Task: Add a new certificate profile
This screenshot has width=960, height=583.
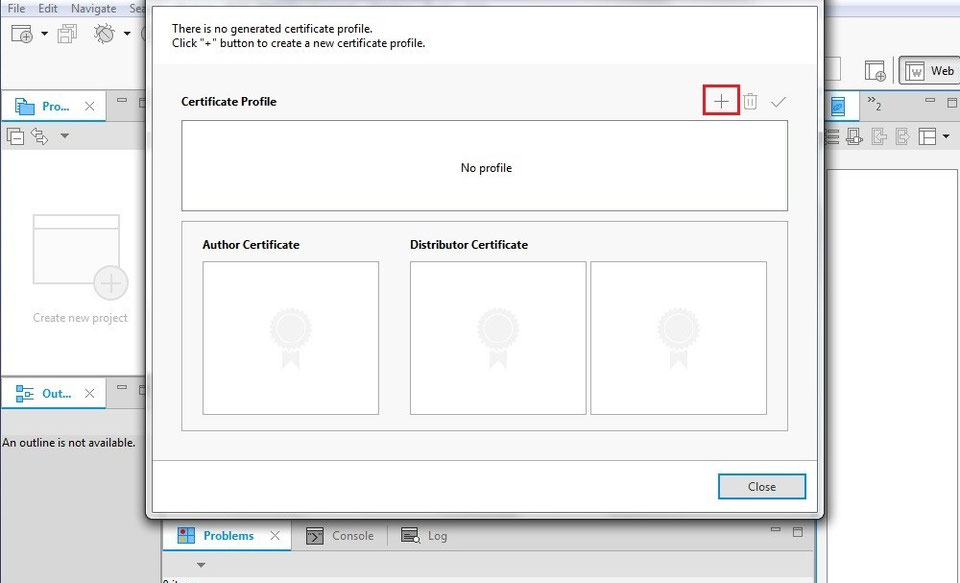Action: (720, 100)
